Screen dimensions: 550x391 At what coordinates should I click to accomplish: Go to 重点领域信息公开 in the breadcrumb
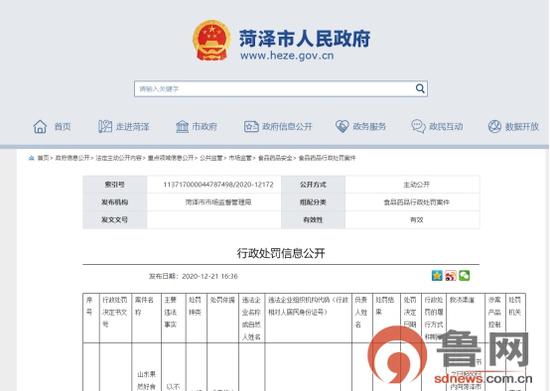(171, 158)
